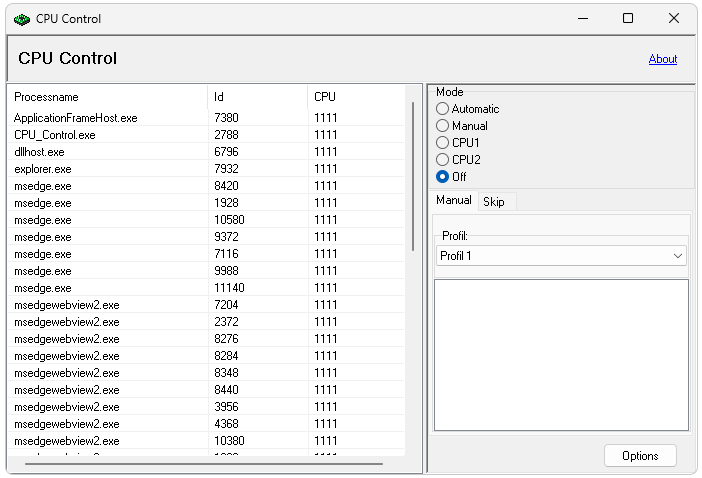Choose the Manual mode option
Screen dimensions: 702x478
coord(443,126)
